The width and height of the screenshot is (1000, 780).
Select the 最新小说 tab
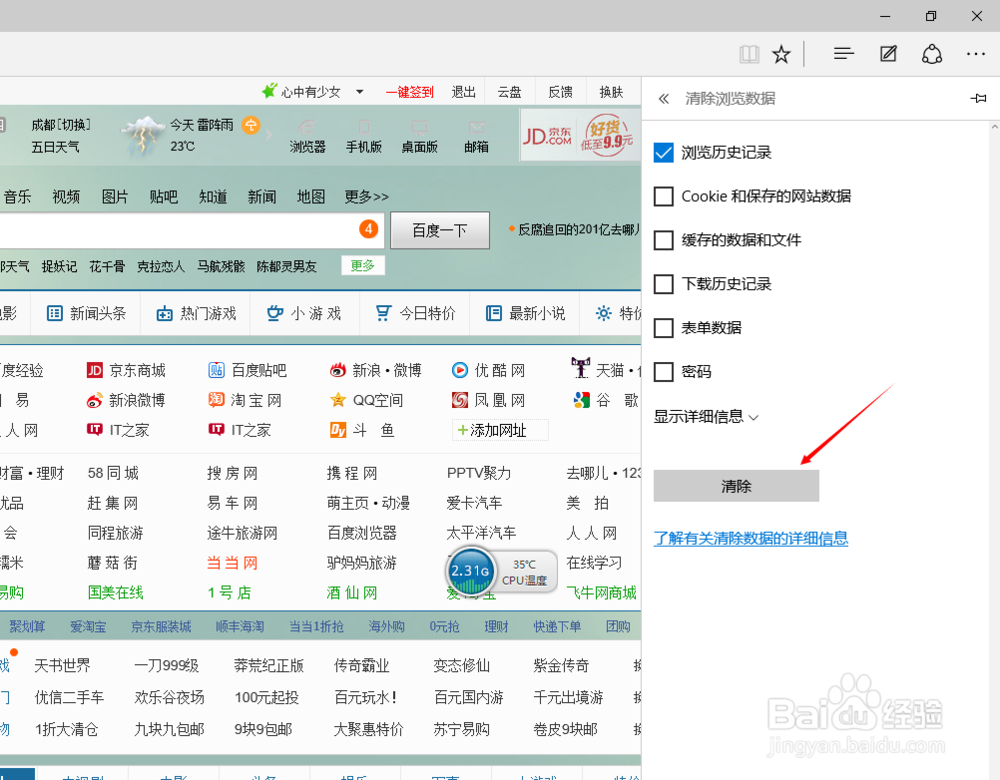coord(525,313)
